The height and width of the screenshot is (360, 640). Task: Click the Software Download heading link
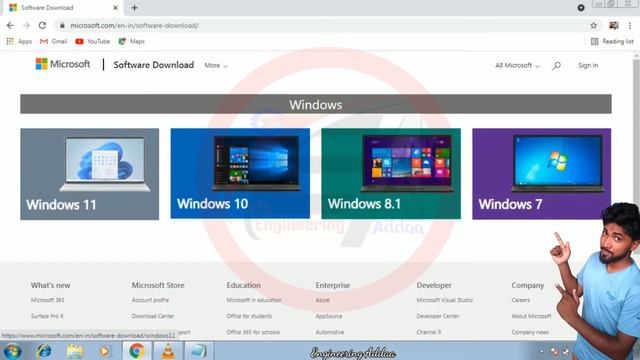click(x=153, y=65)
